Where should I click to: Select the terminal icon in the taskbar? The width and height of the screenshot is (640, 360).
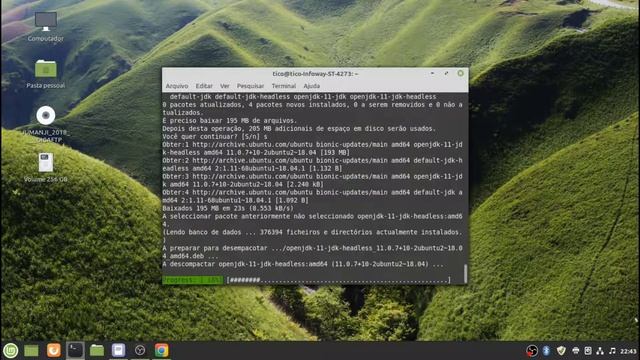75,350
